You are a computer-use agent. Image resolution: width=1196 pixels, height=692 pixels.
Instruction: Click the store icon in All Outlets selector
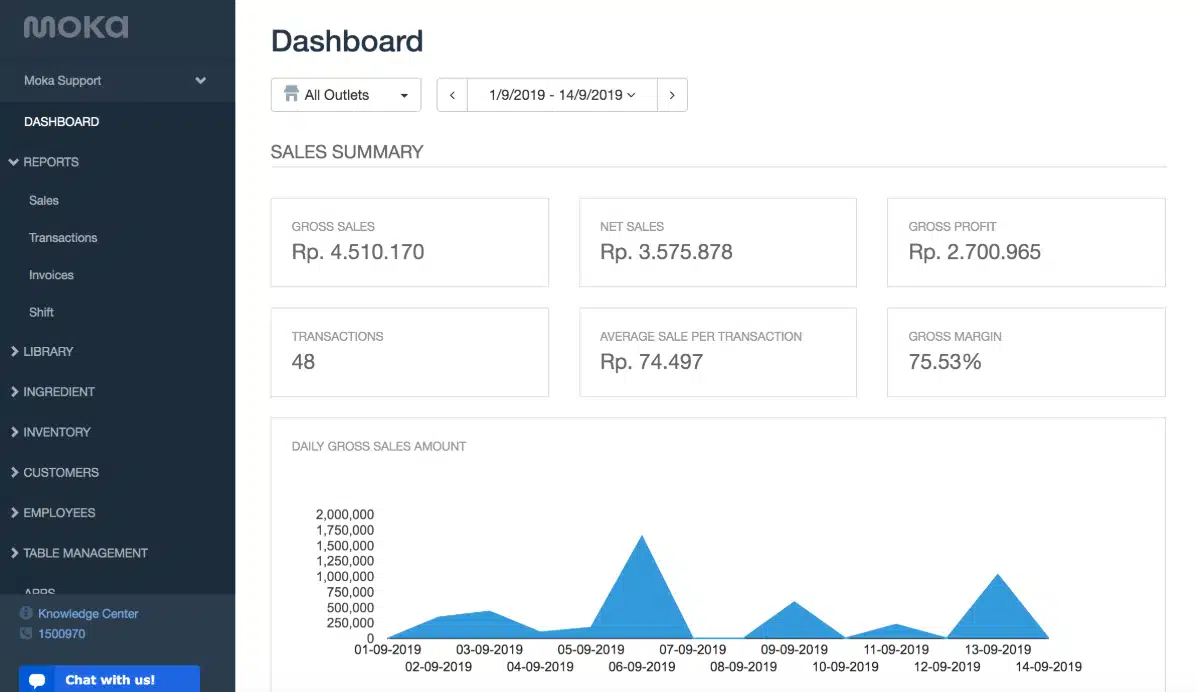291,94
